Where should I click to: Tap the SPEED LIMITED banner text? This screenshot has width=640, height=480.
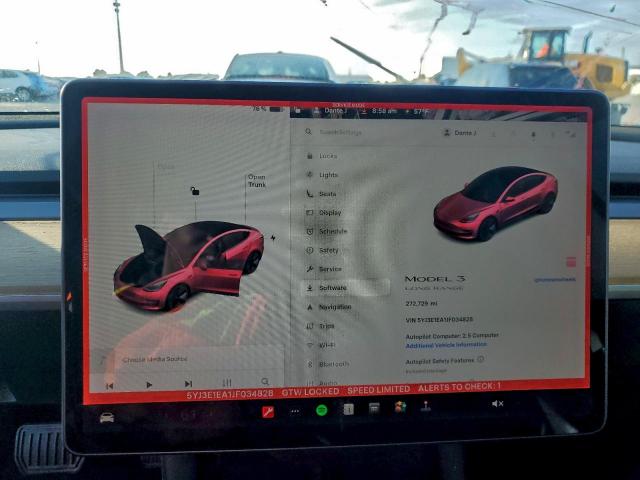(x=378, y=389)
